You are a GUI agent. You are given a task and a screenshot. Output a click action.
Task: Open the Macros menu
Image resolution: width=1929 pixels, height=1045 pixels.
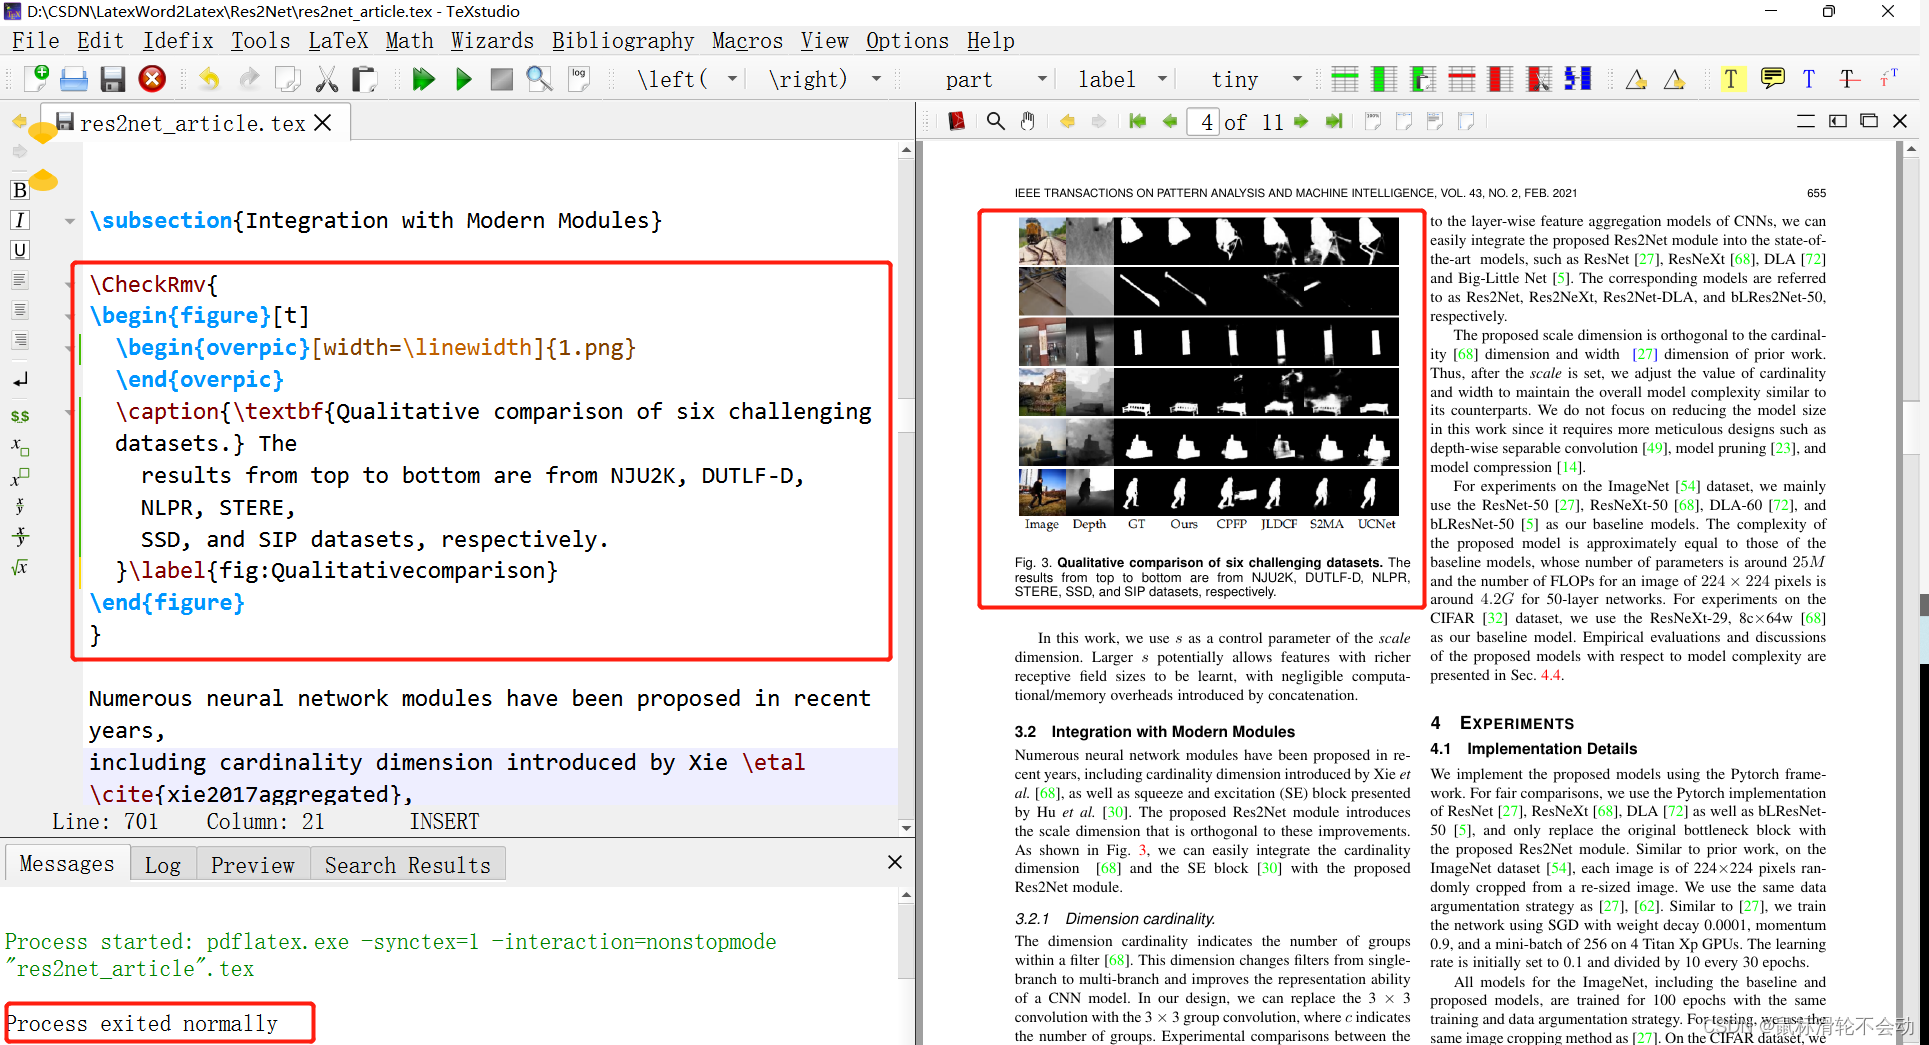click(747, 41)
